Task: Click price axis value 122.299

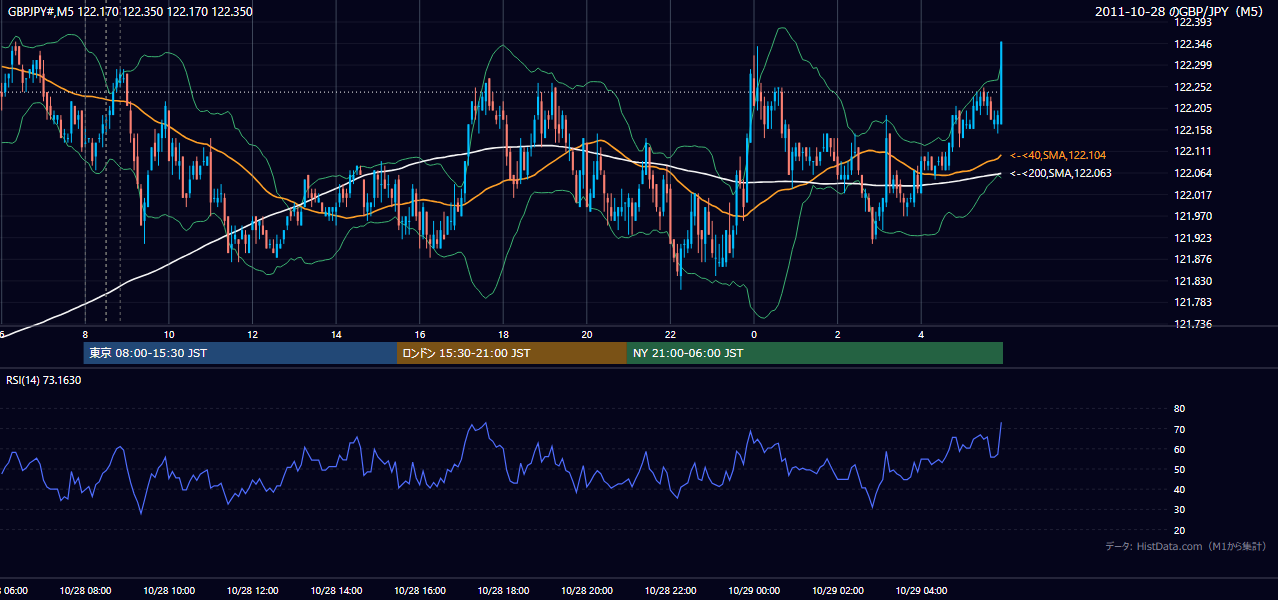Action: [x=1192, y=65]
